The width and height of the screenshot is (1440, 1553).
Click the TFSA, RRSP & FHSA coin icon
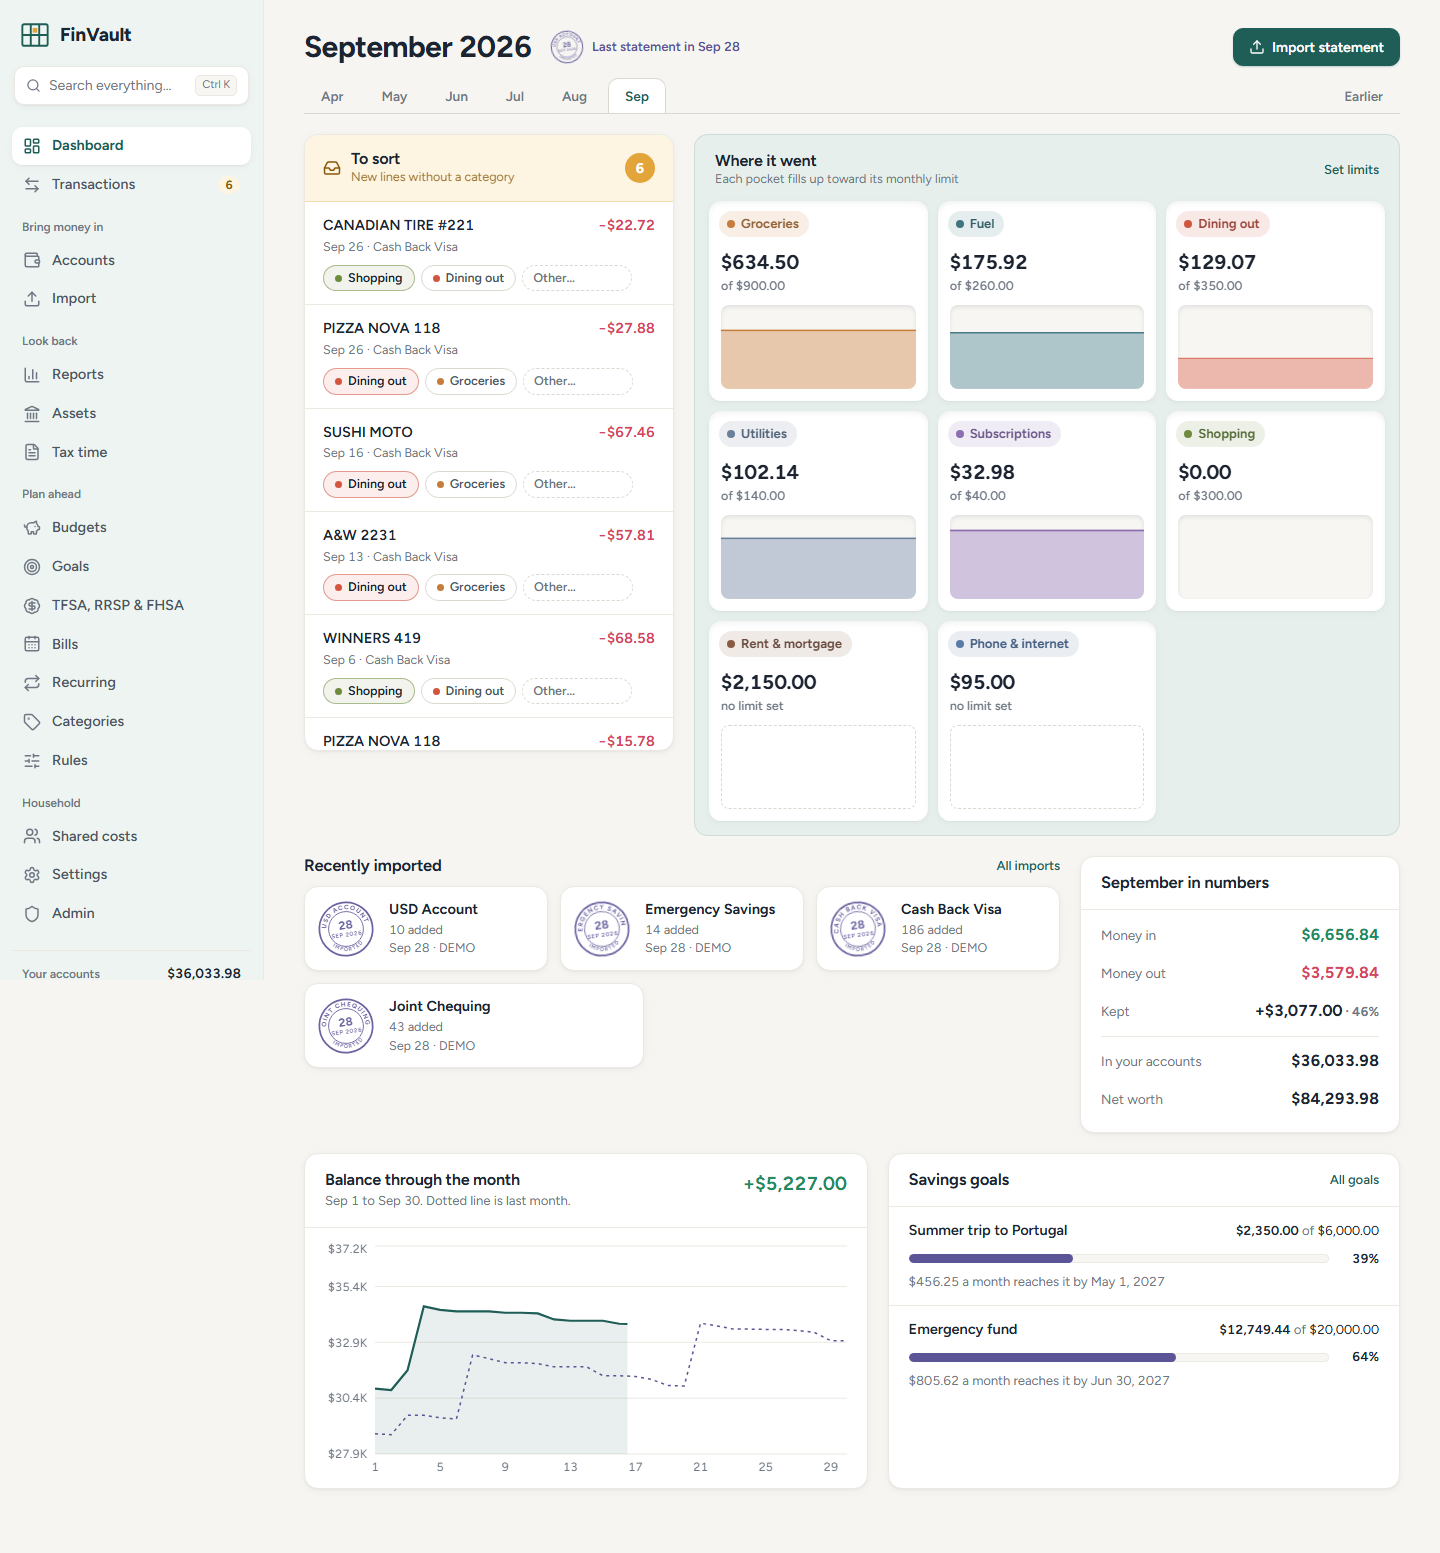(x=32, y=605)
